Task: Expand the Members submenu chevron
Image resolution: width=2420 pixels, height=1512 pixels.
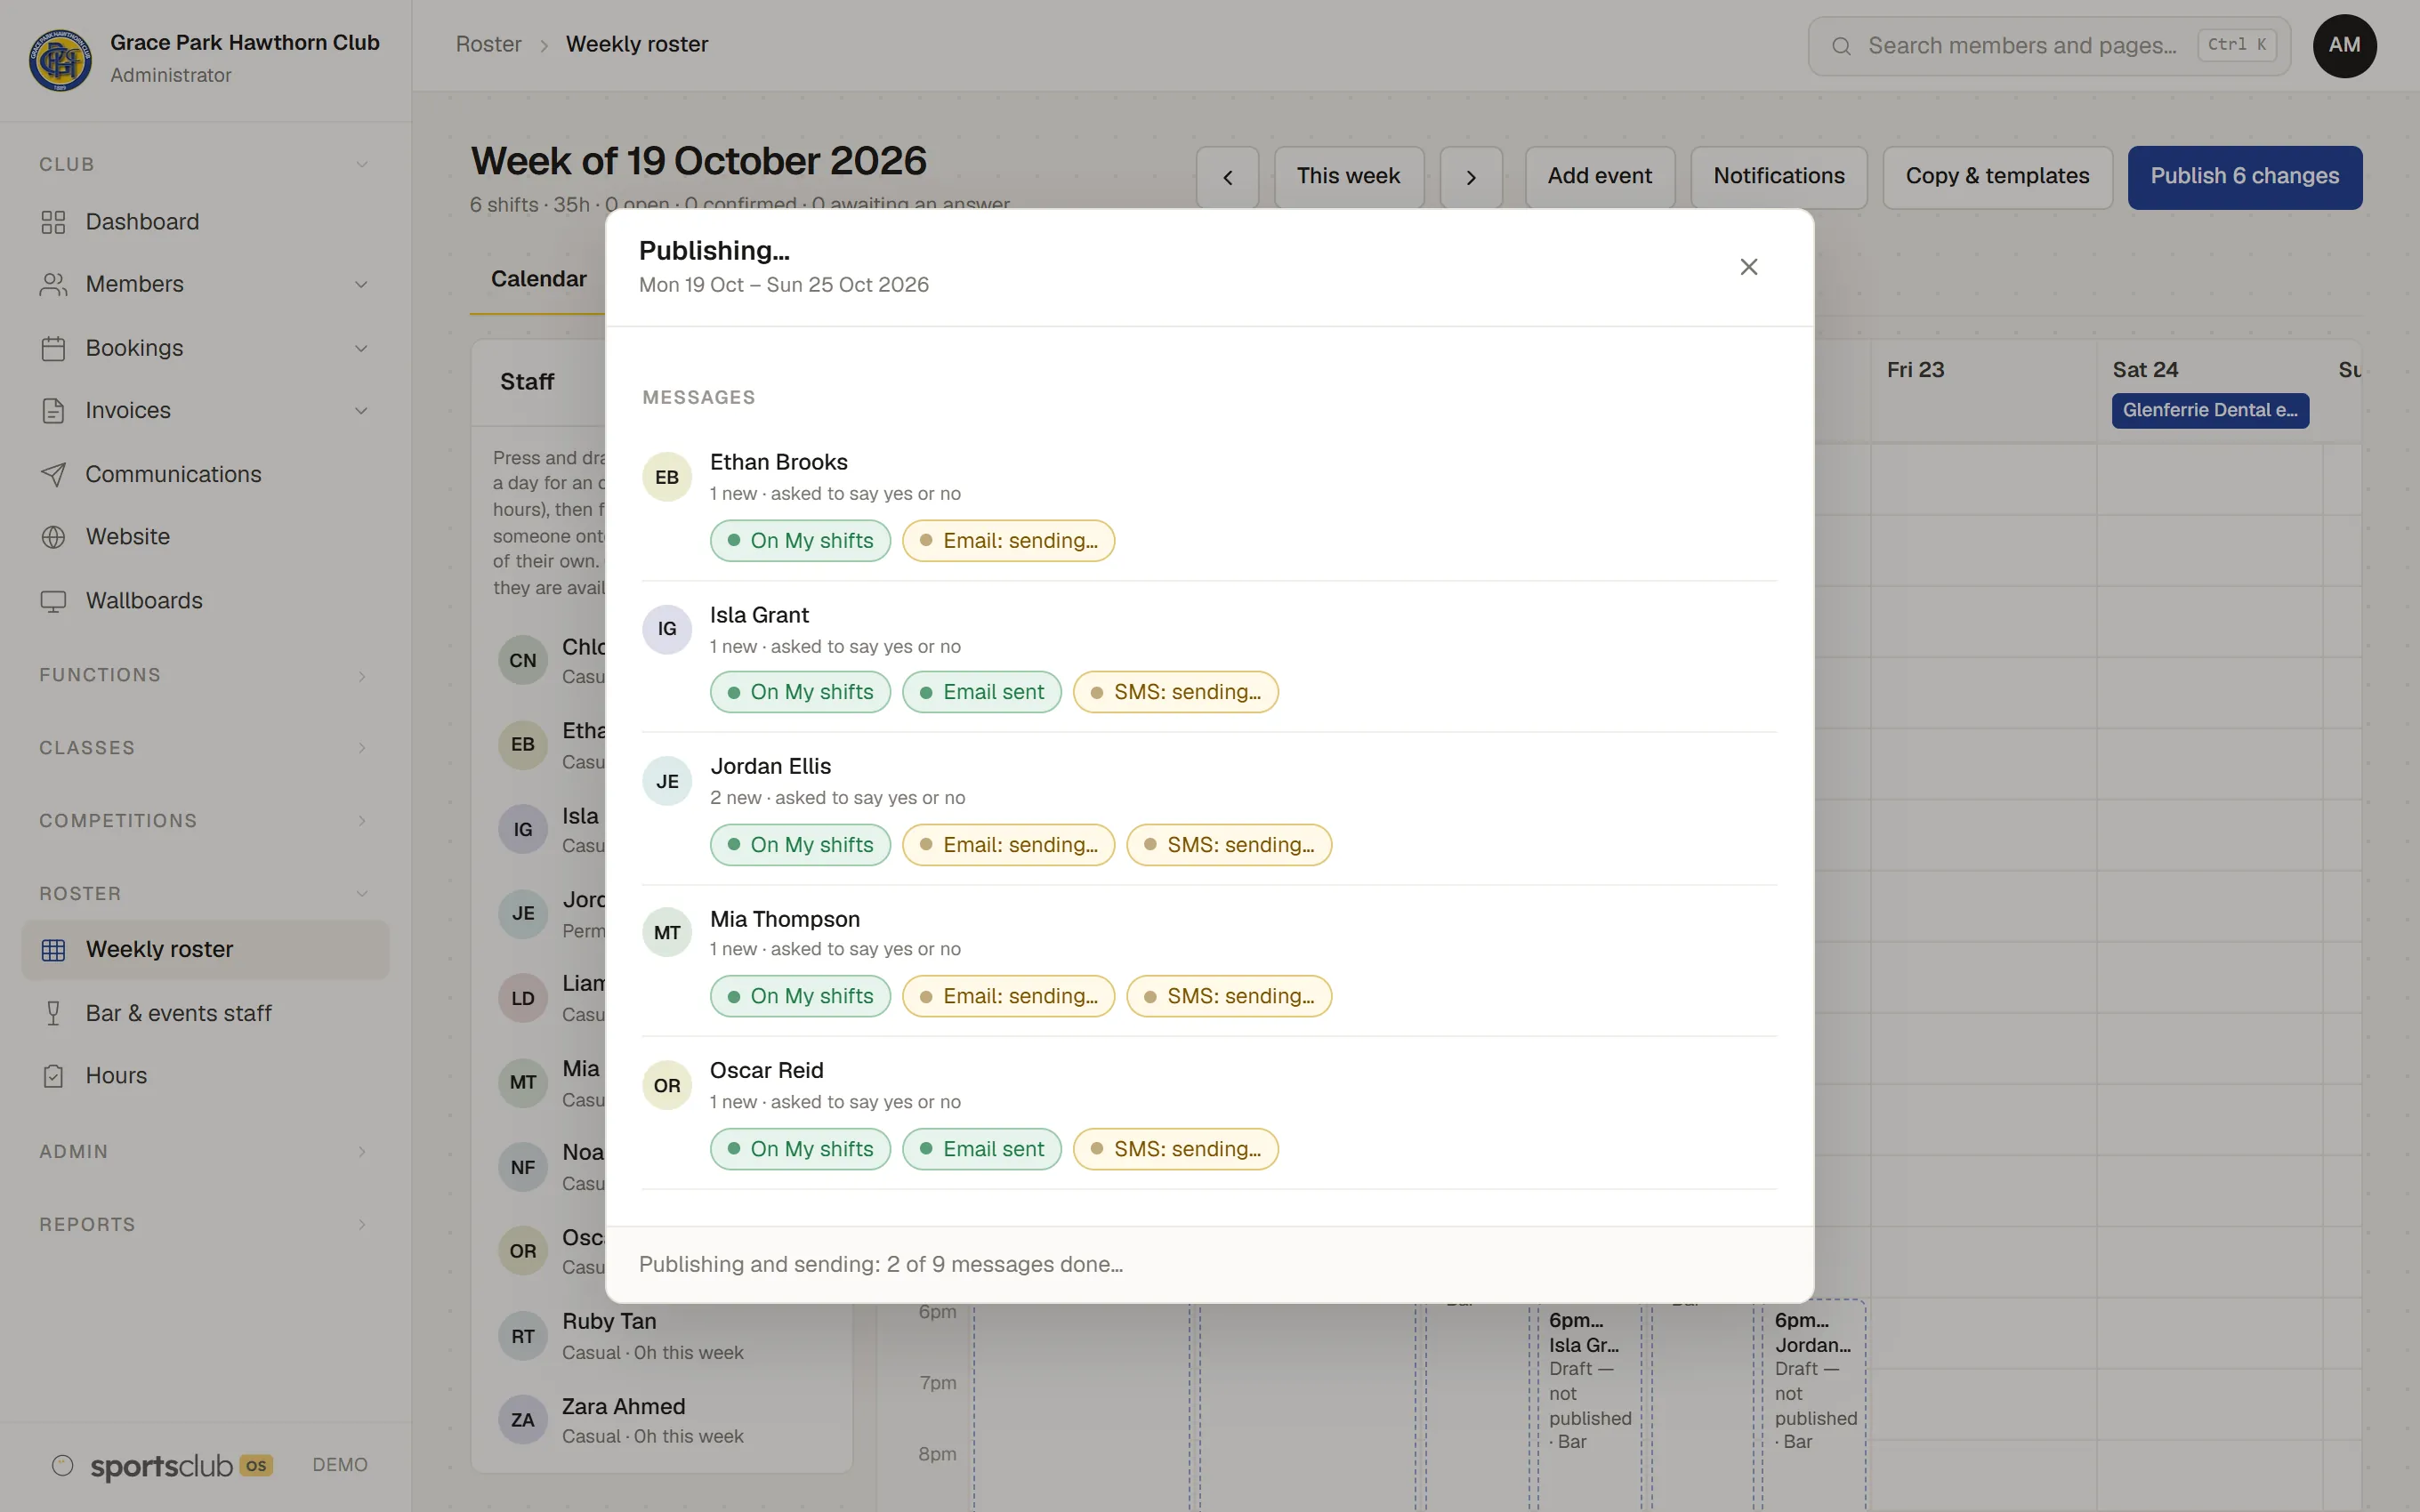Action: [x=361, y=285]
